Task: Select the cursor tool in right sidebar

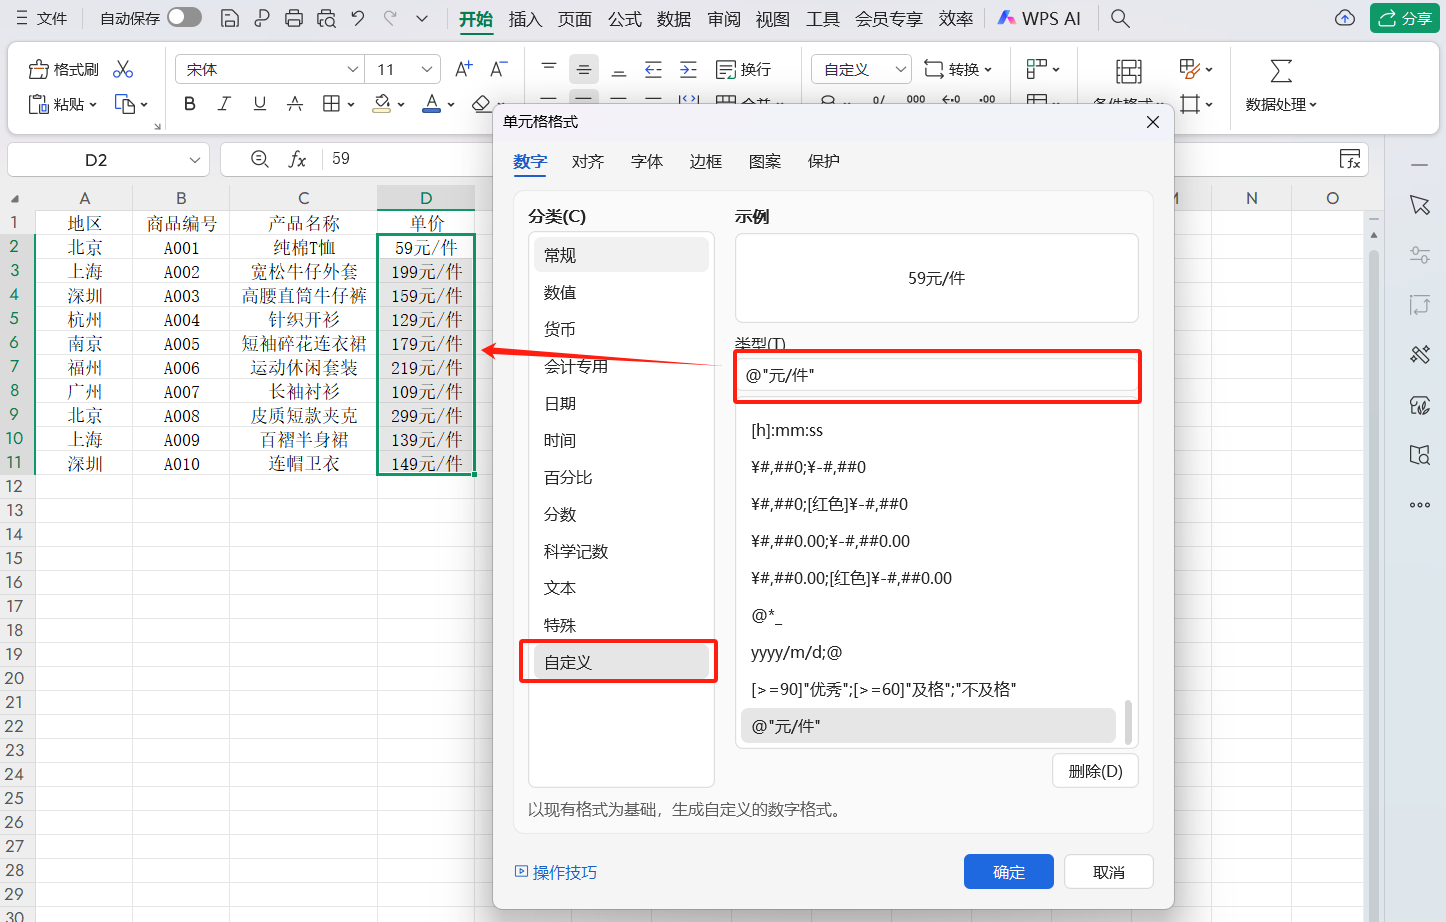Action: point(1419,205)
